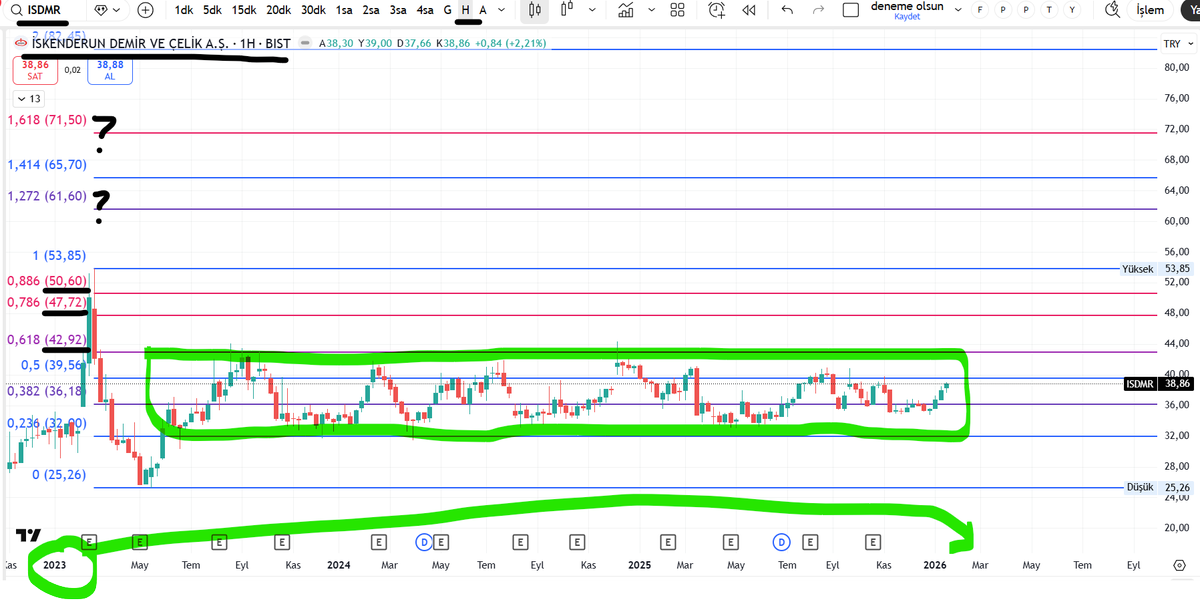Click the T circle button
Viewport: 1200px width, 600px height.
pyautogui.click(x=1049, y=10)
